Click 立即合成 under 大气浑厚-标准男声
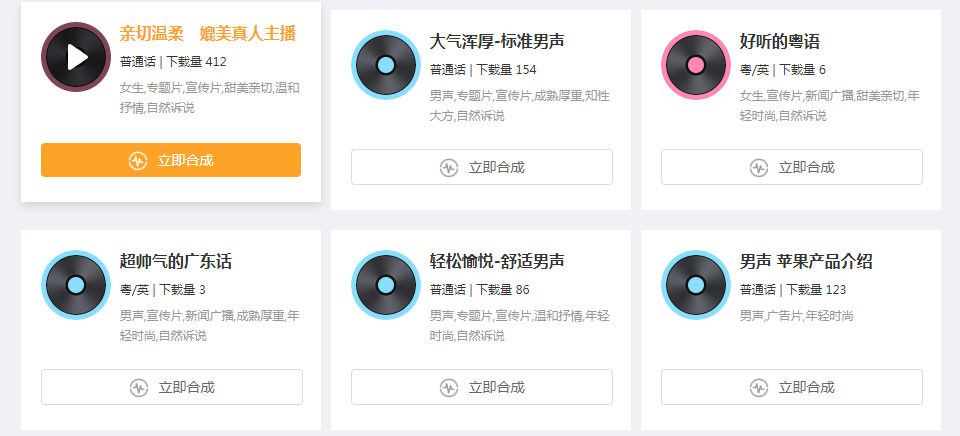960x436 pixels. click(x=481, y=167)
